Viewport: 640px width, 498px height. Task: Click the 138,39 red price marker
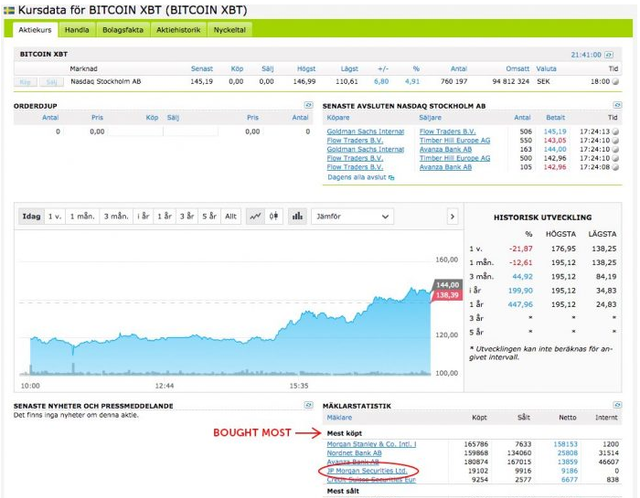(x=447, y=295)
